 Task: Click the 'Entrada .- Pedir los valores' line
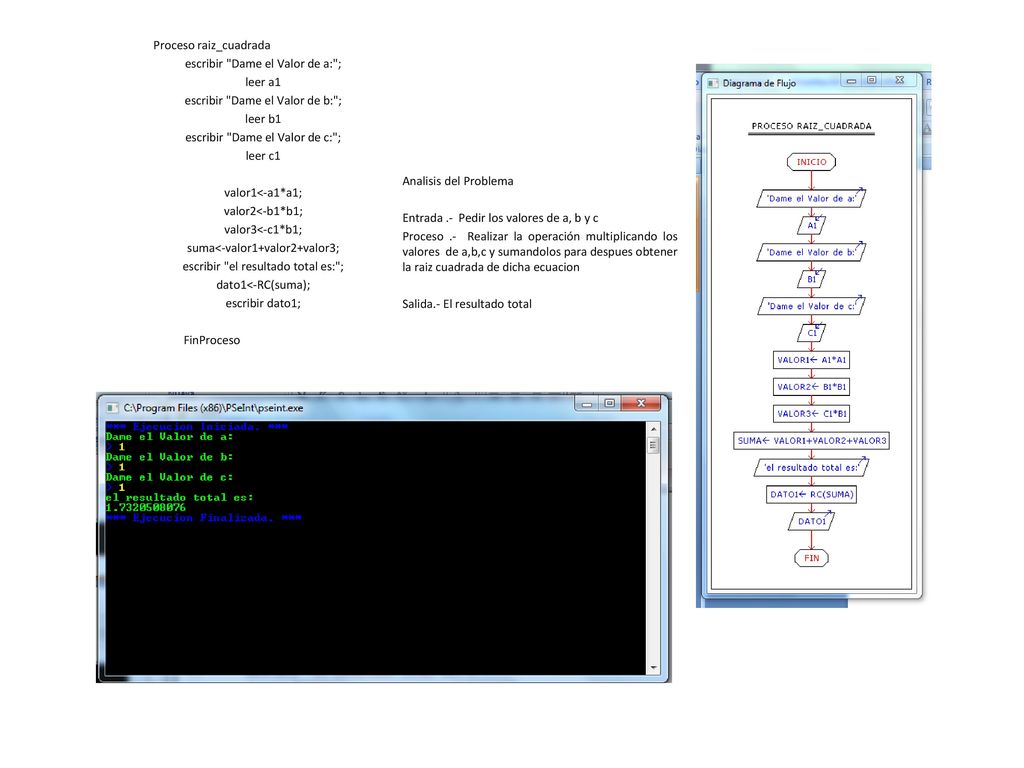[x=500, y=218]
